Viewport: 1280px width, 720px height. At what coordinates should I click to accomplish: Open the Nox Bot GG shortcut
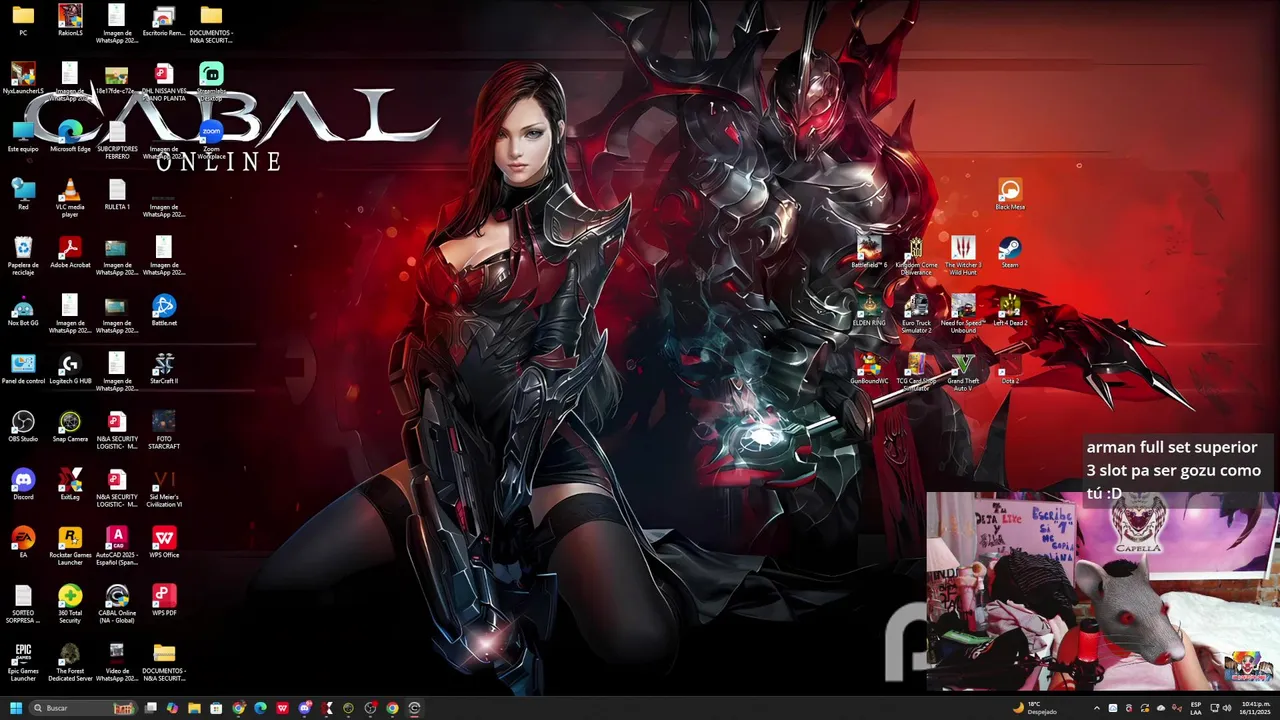pos(23,310)
